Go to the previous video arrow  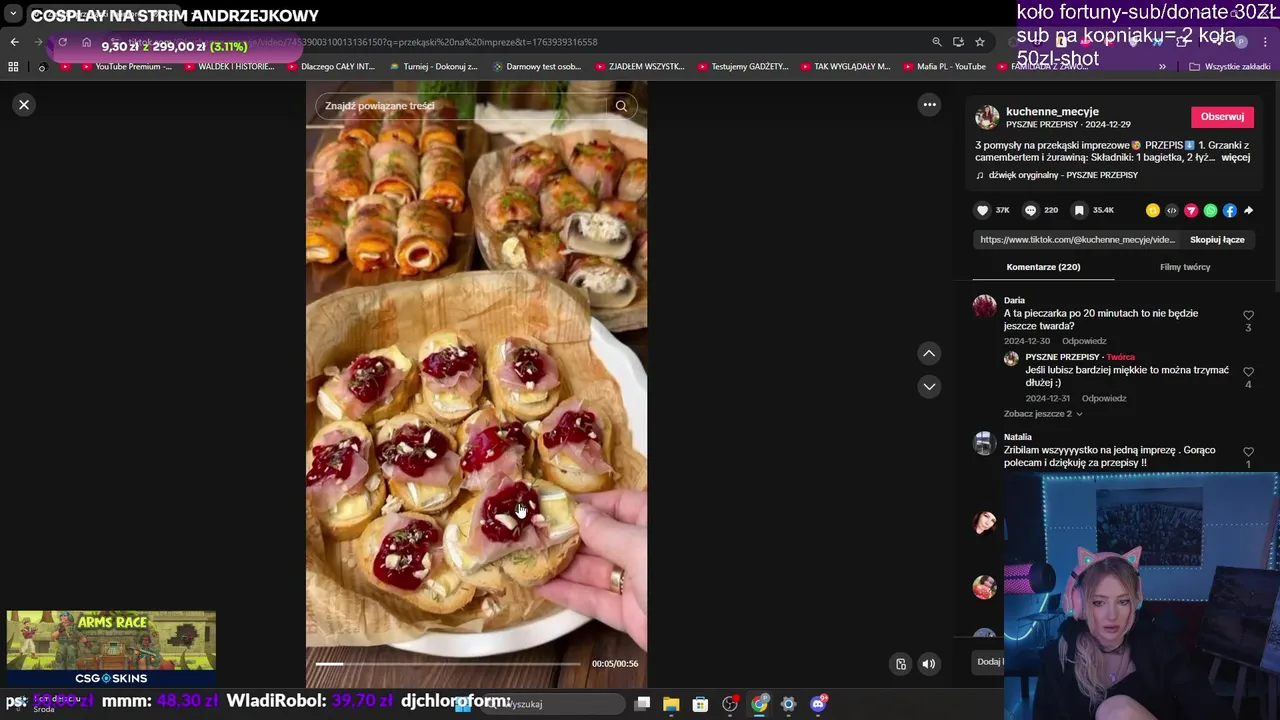point(929,353)
